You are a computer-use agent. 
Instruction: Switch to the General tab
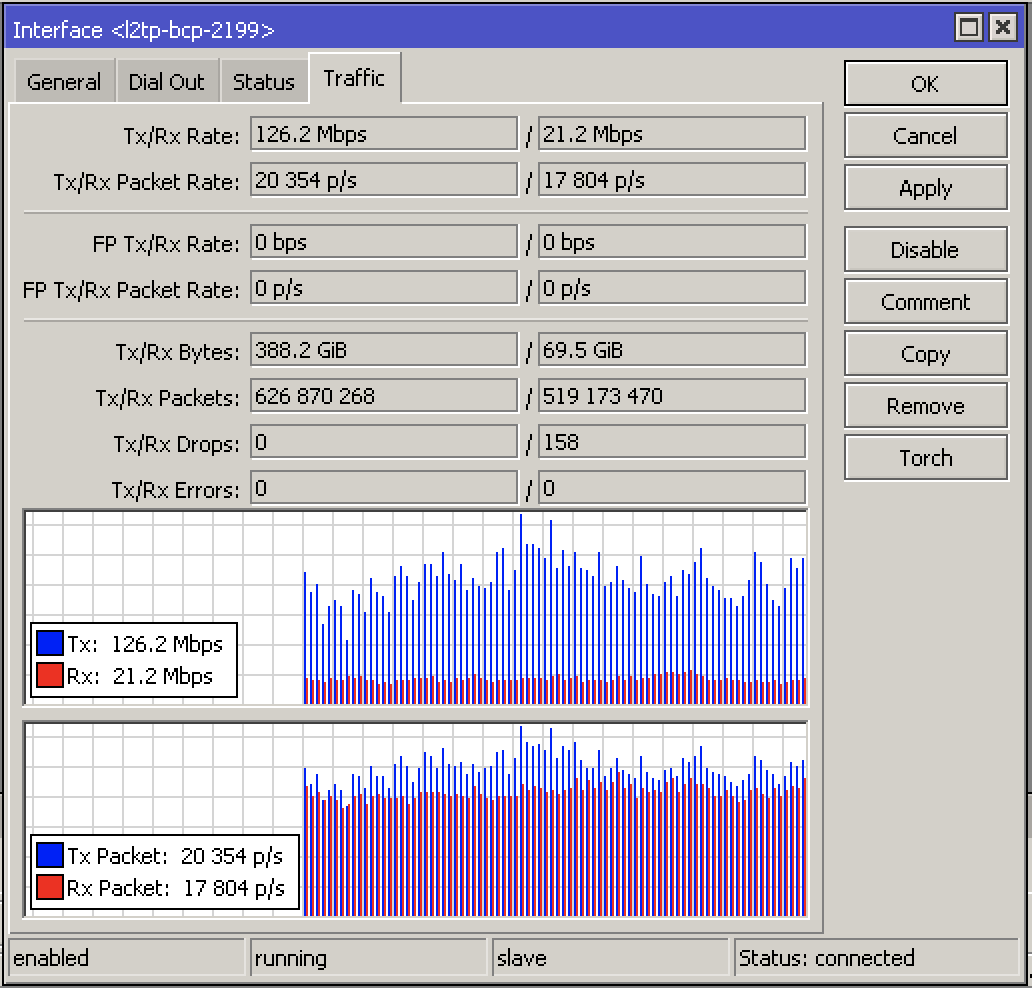coord(63,82)
